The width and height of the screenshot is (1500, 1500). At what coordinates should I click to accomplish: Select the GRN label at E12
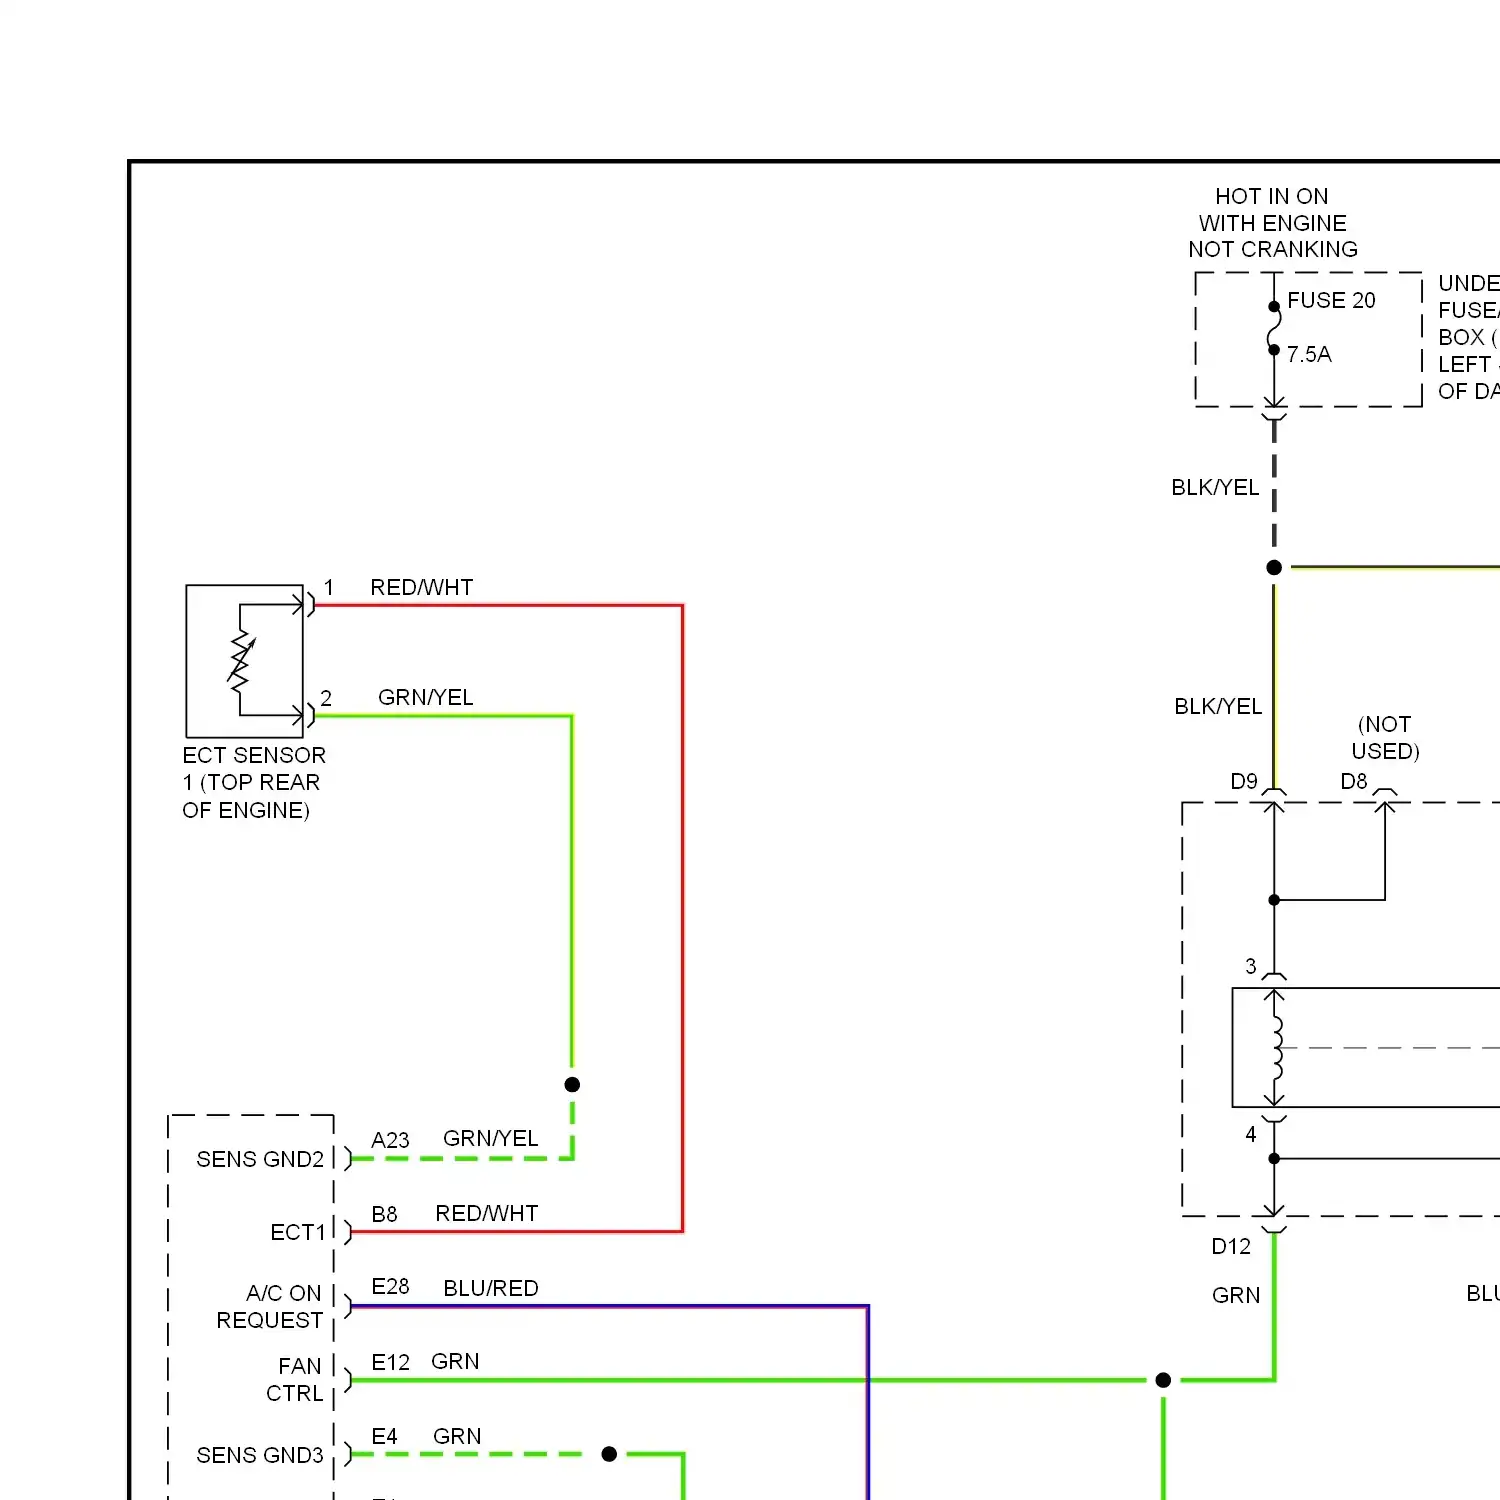455,1361
